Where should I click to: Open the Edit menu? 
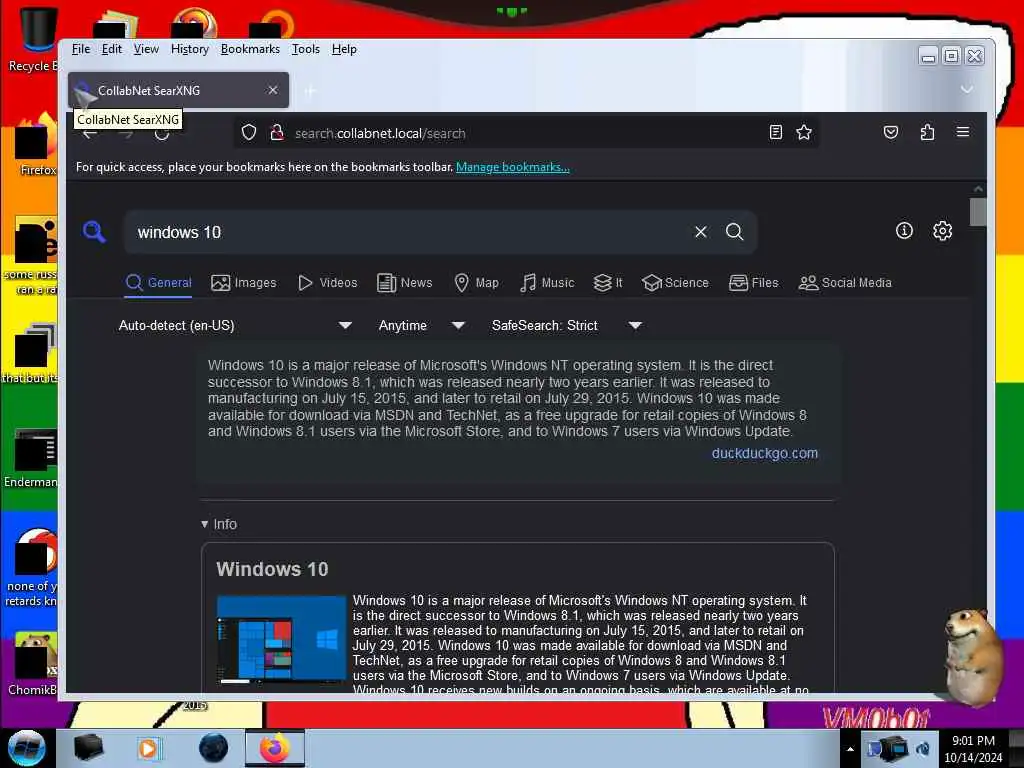coord(112,49)
